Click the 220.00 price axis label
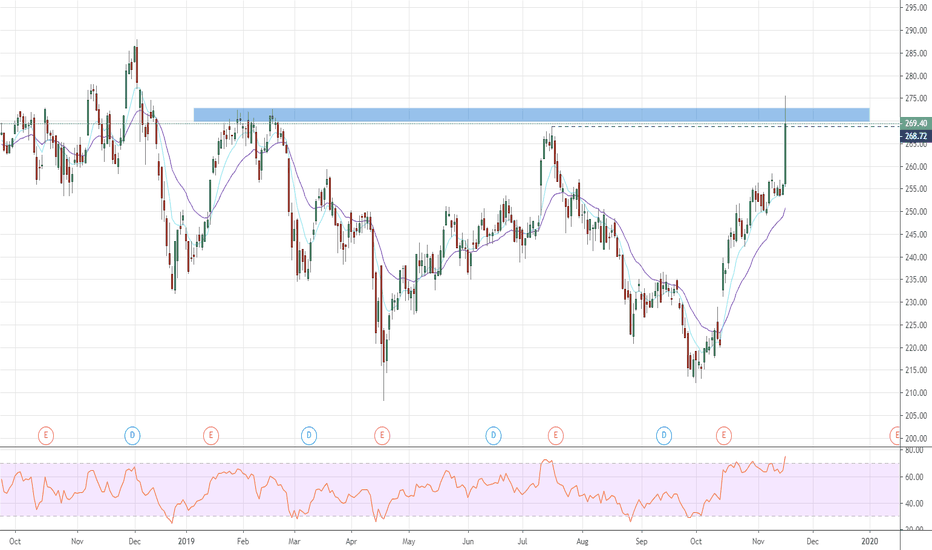 (x=916, y=348)
